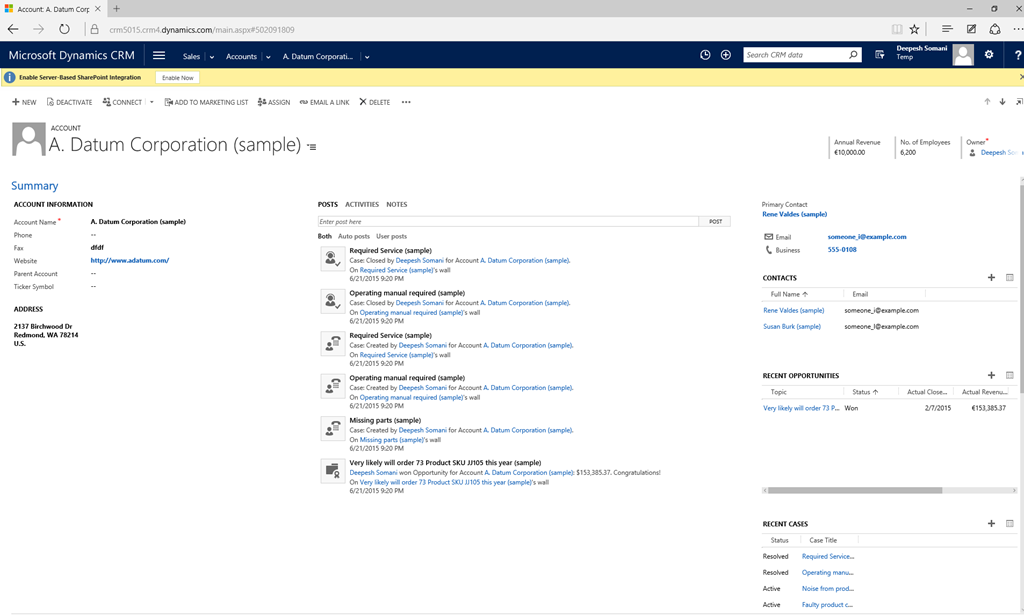Open the hamburger navigation menu
This screenshot has height=615, width=1024.
coord(159,56)
